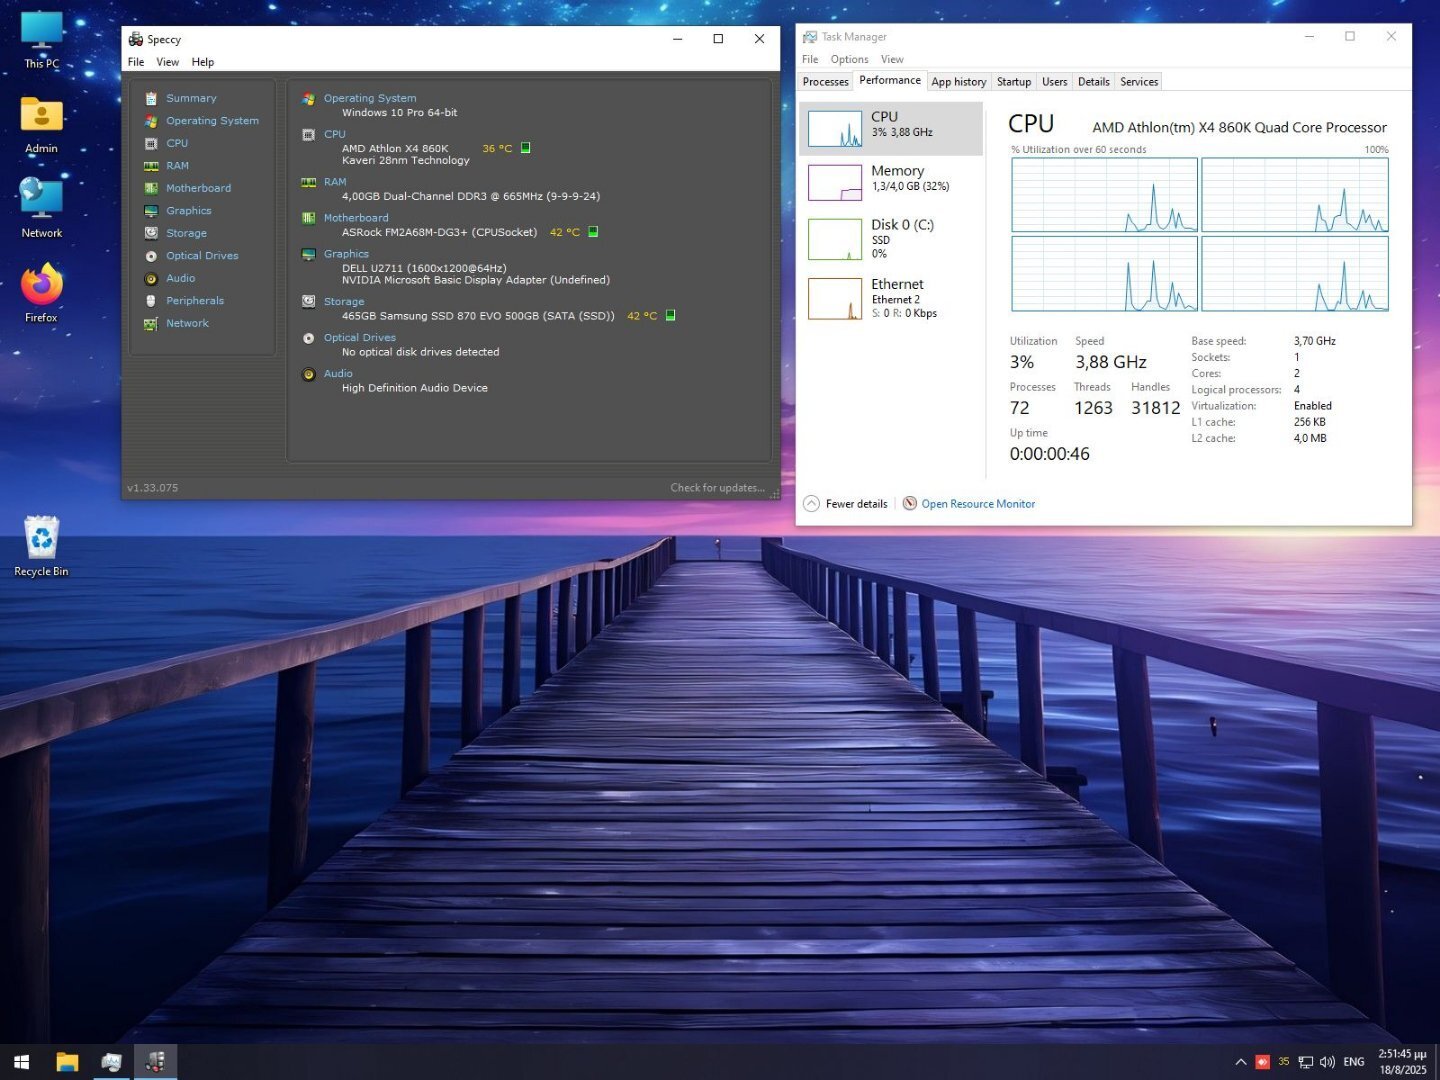Click the Audio speaker icon in summary pane

coord(309,374)
